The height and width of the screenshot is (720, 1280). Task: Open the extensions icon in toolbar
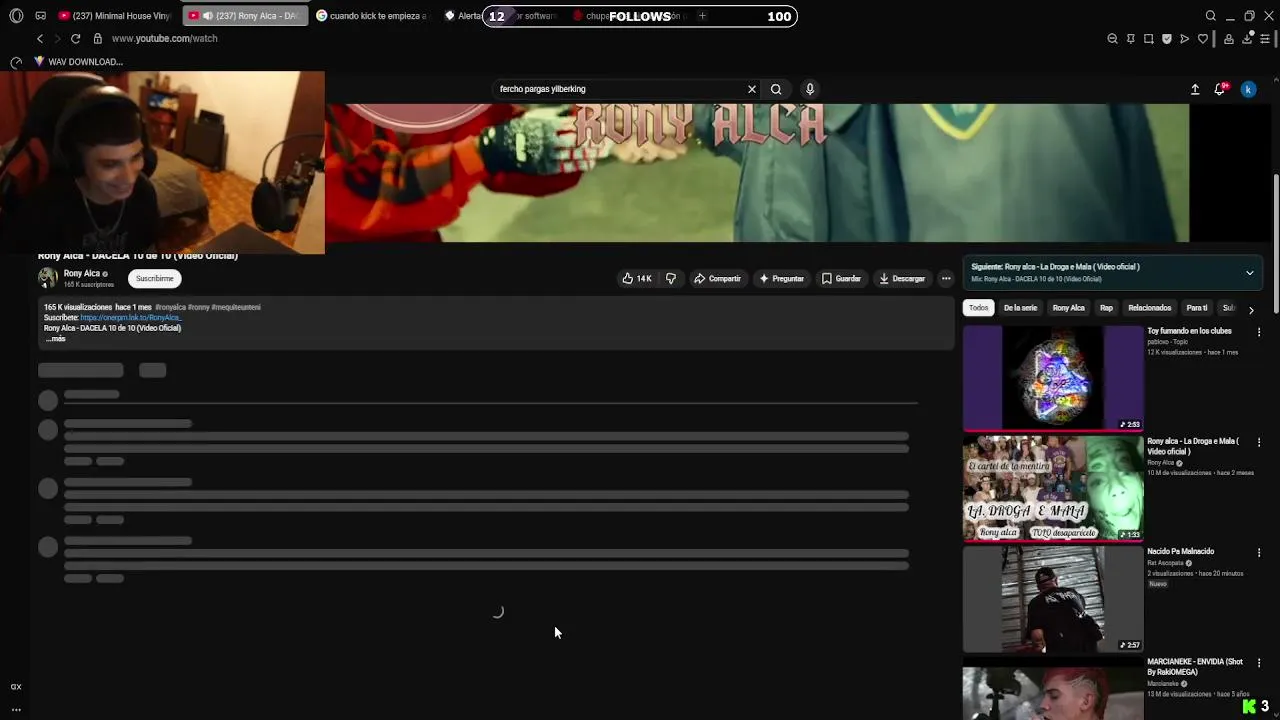(x=1229, y=39)
